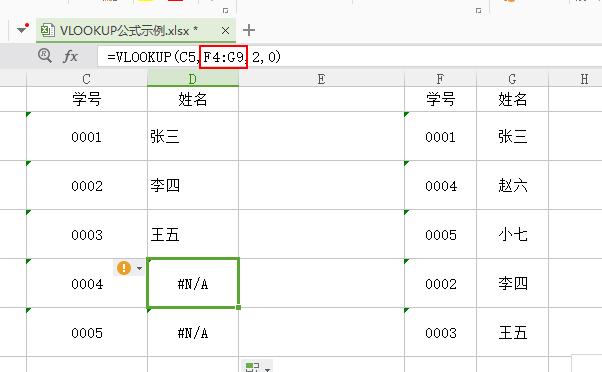Select 李四 cell in column G
Viewport: 602px width, 372px height.
coord(513,283)
